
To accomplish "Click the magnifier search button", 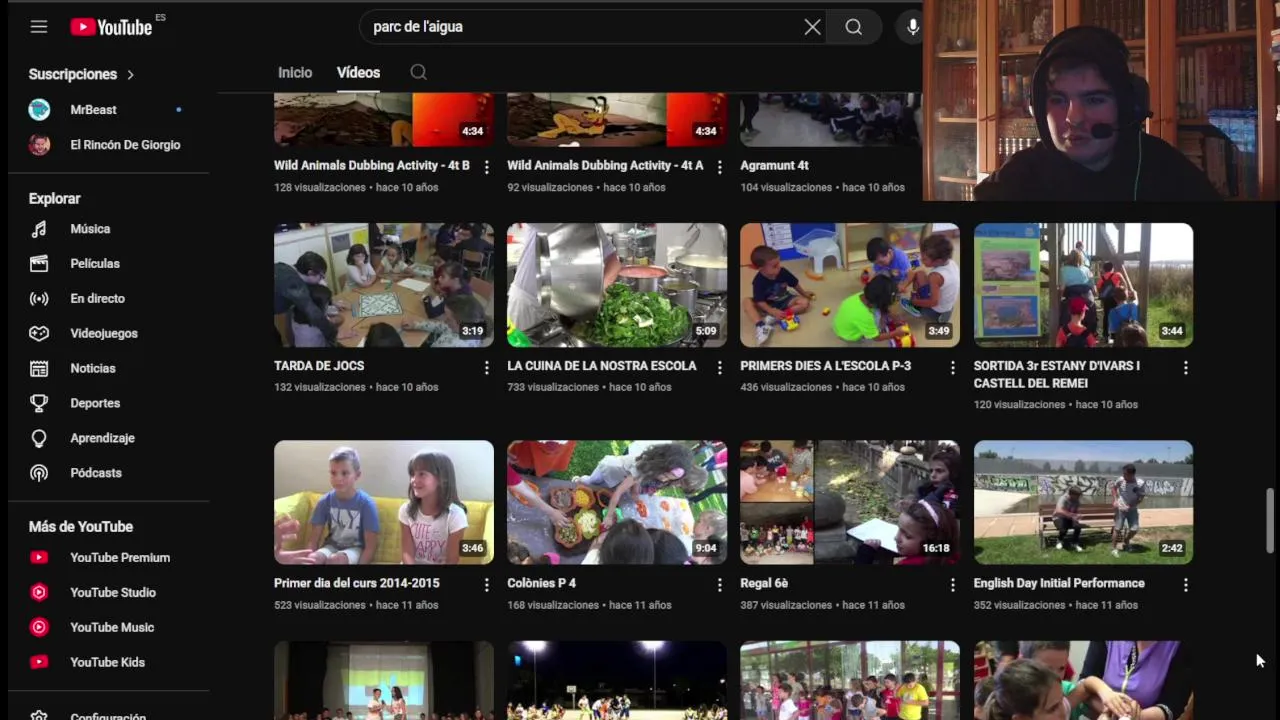I will [x=853, y=27].
